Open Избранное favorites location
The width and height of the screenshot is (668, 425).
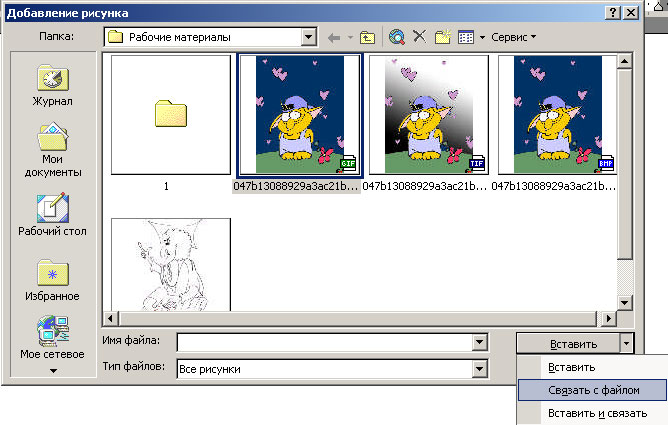tap(51, 280)
